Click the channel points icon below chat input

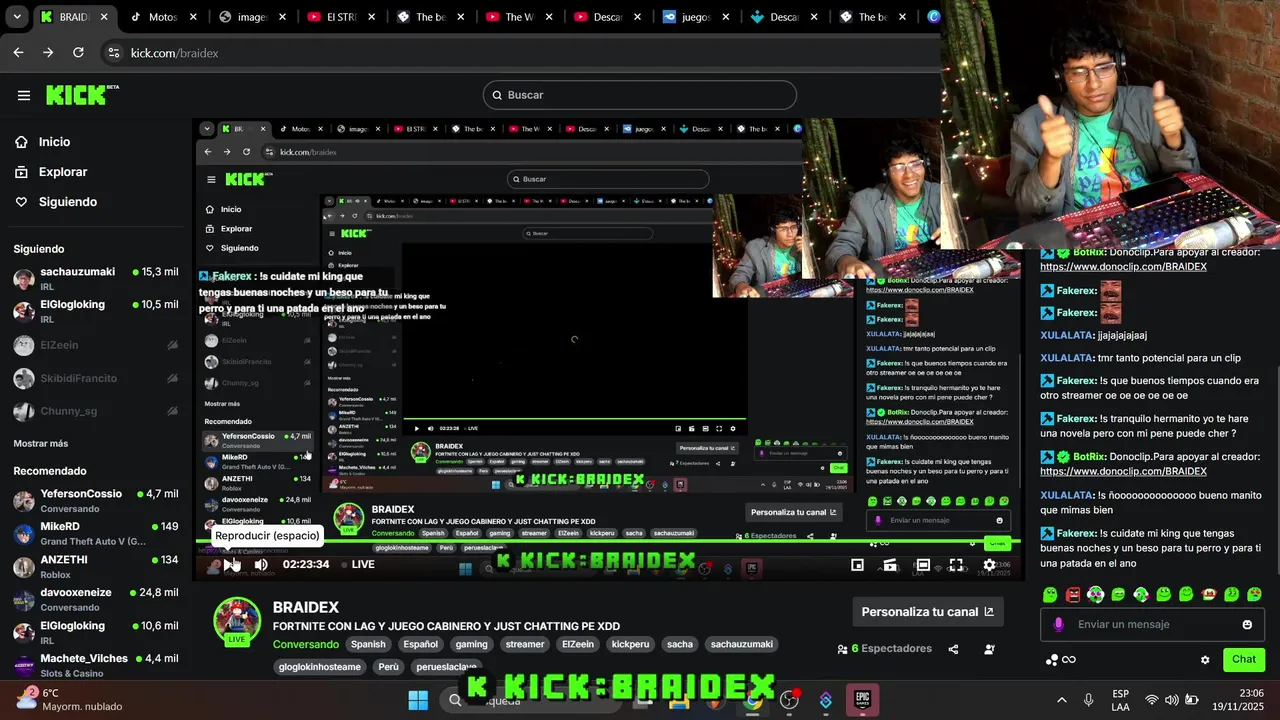pyautogui.click(x=1052, y=660)
